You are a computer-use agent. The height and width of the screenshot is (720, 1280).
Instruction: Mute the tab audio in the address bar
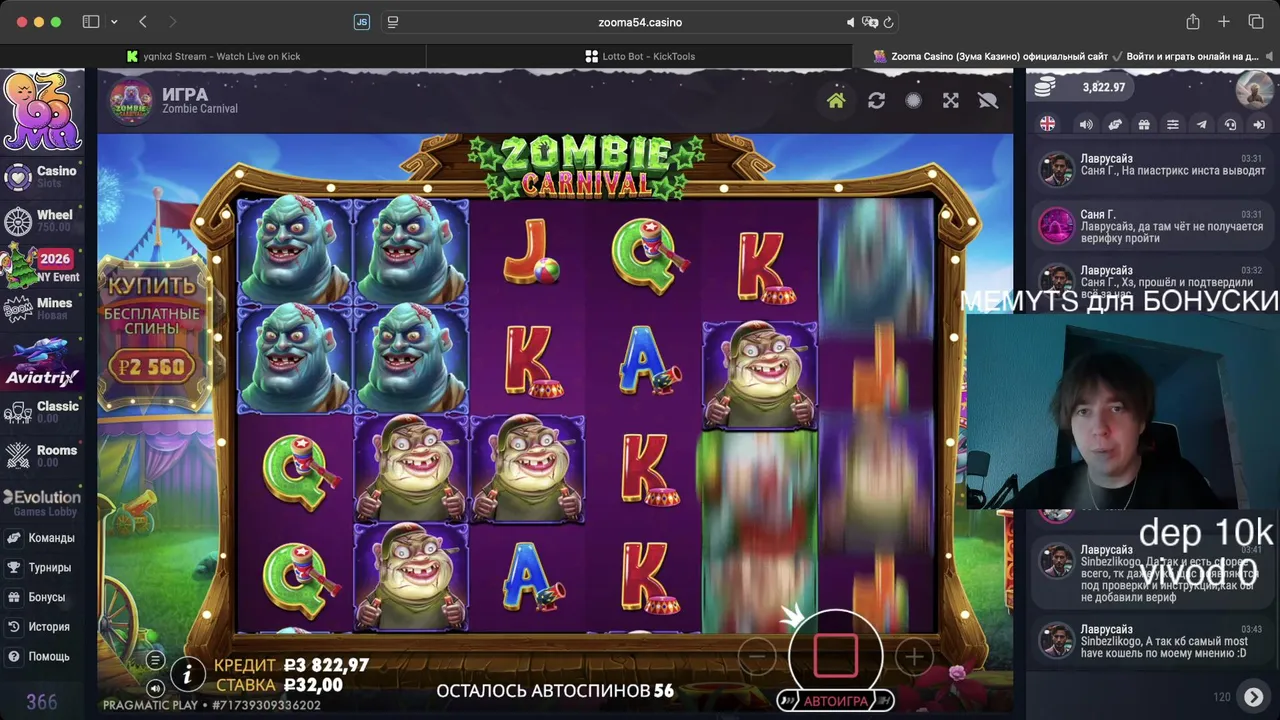point(851,22)
